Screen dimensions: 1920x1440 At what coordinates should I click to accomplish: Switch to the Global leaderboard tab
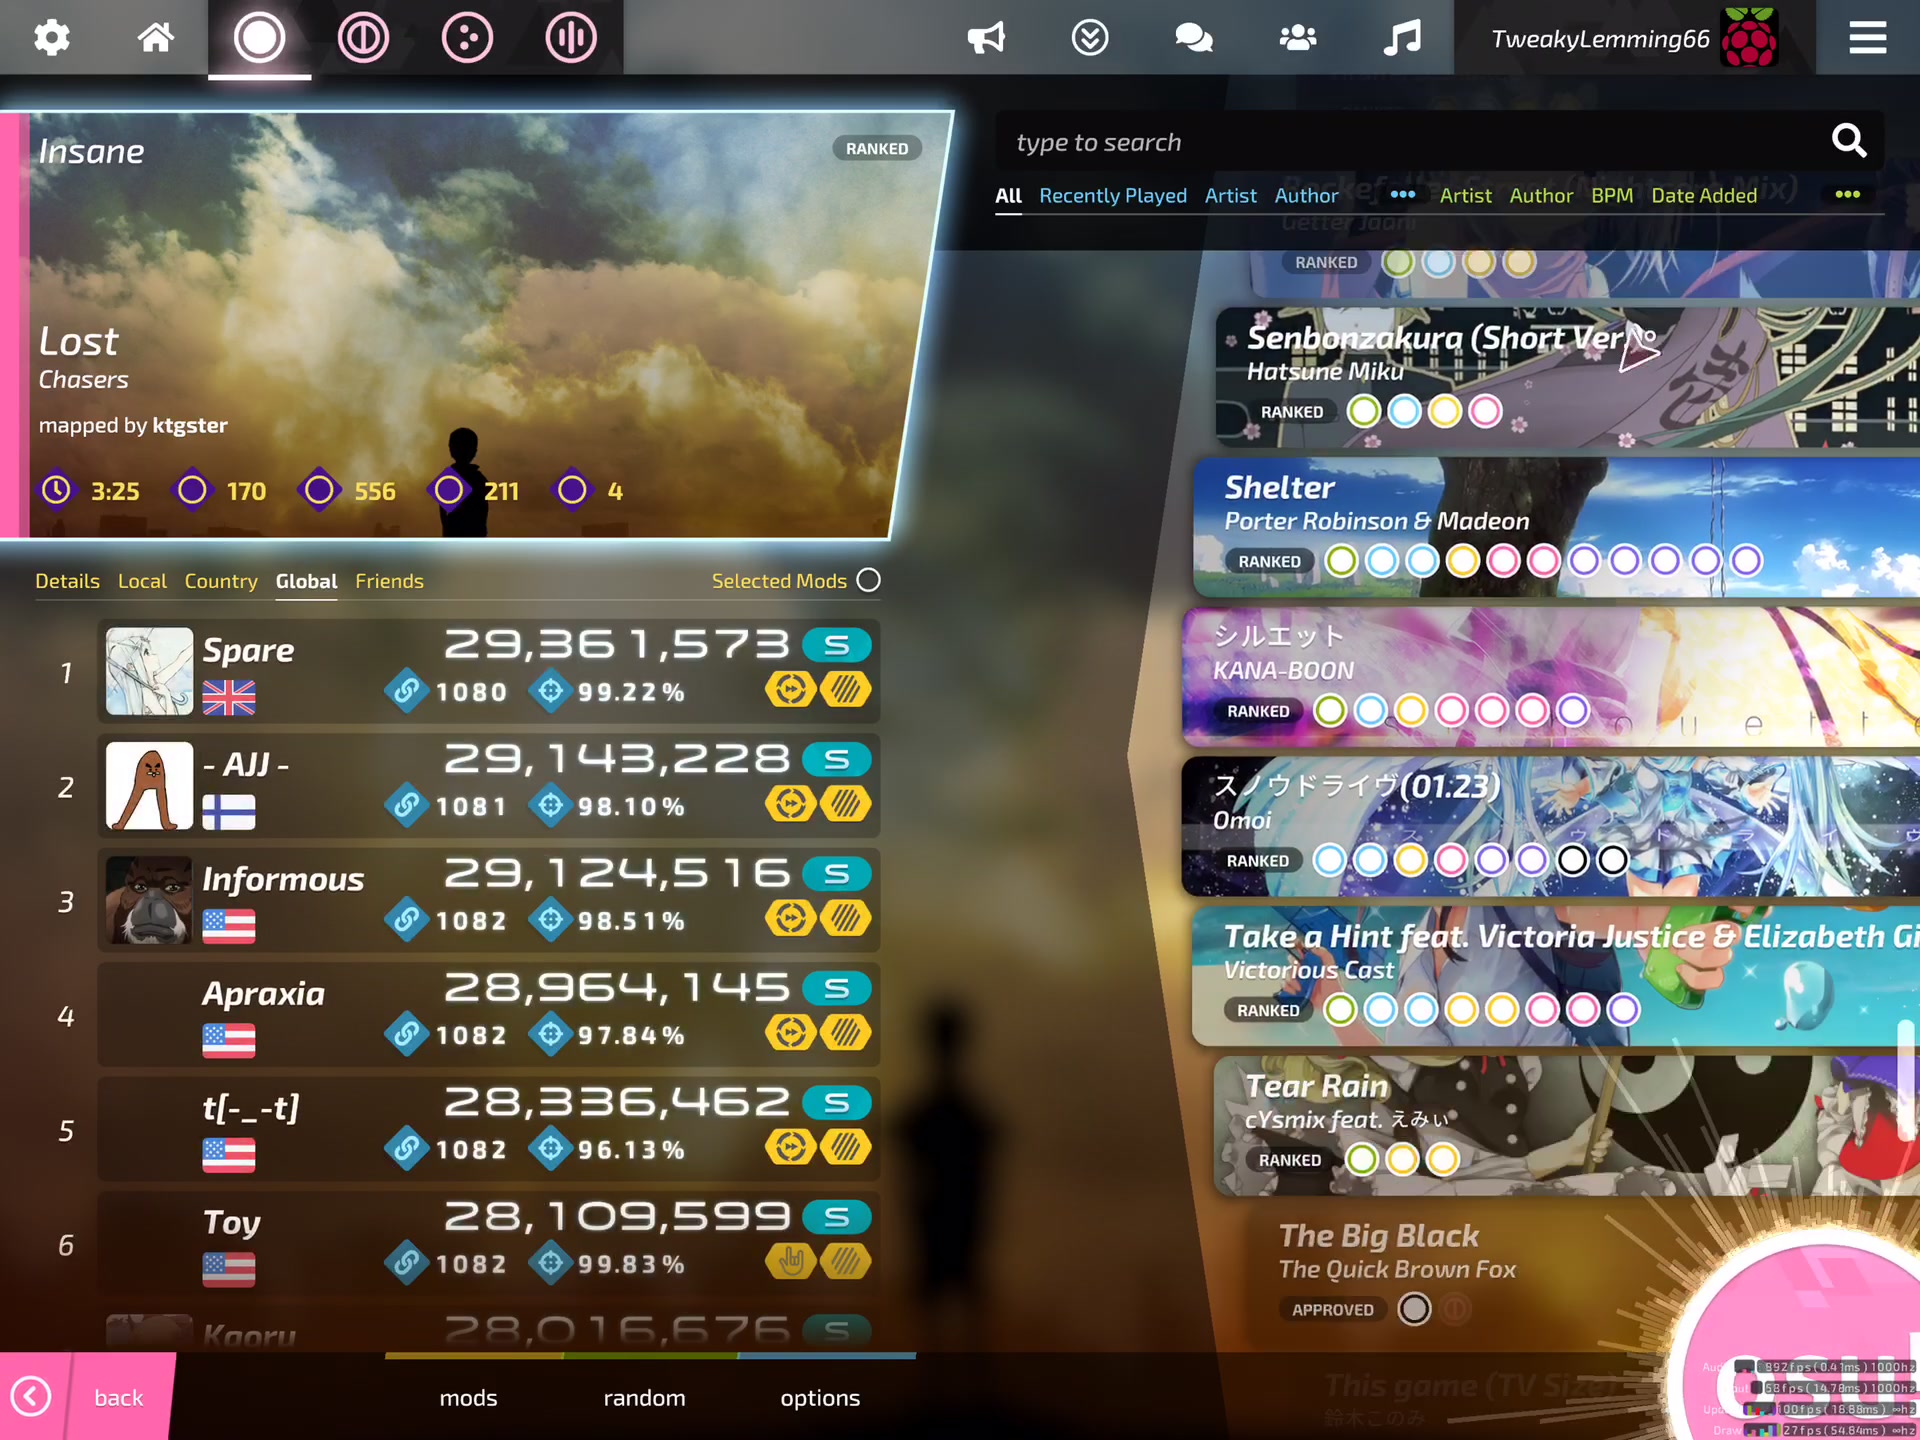coord(307,581)
